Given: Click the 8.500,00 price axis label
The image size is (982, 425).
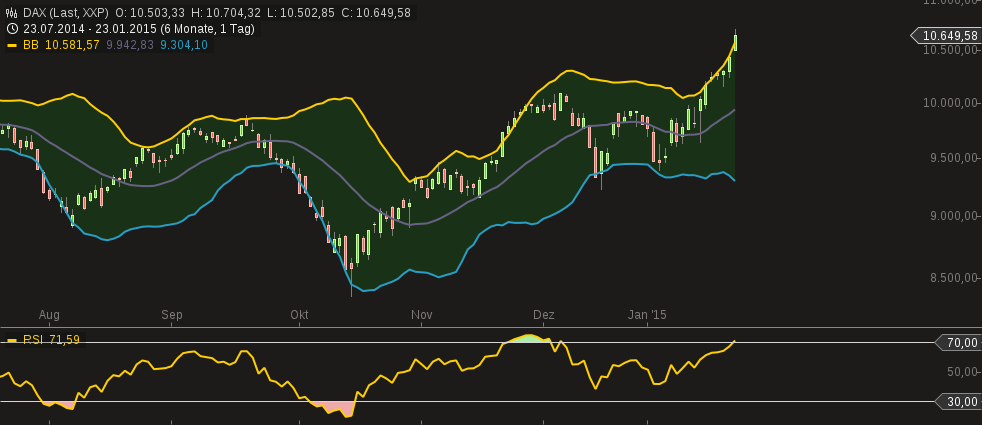Looking at the screenshot, I should (953, 278).
